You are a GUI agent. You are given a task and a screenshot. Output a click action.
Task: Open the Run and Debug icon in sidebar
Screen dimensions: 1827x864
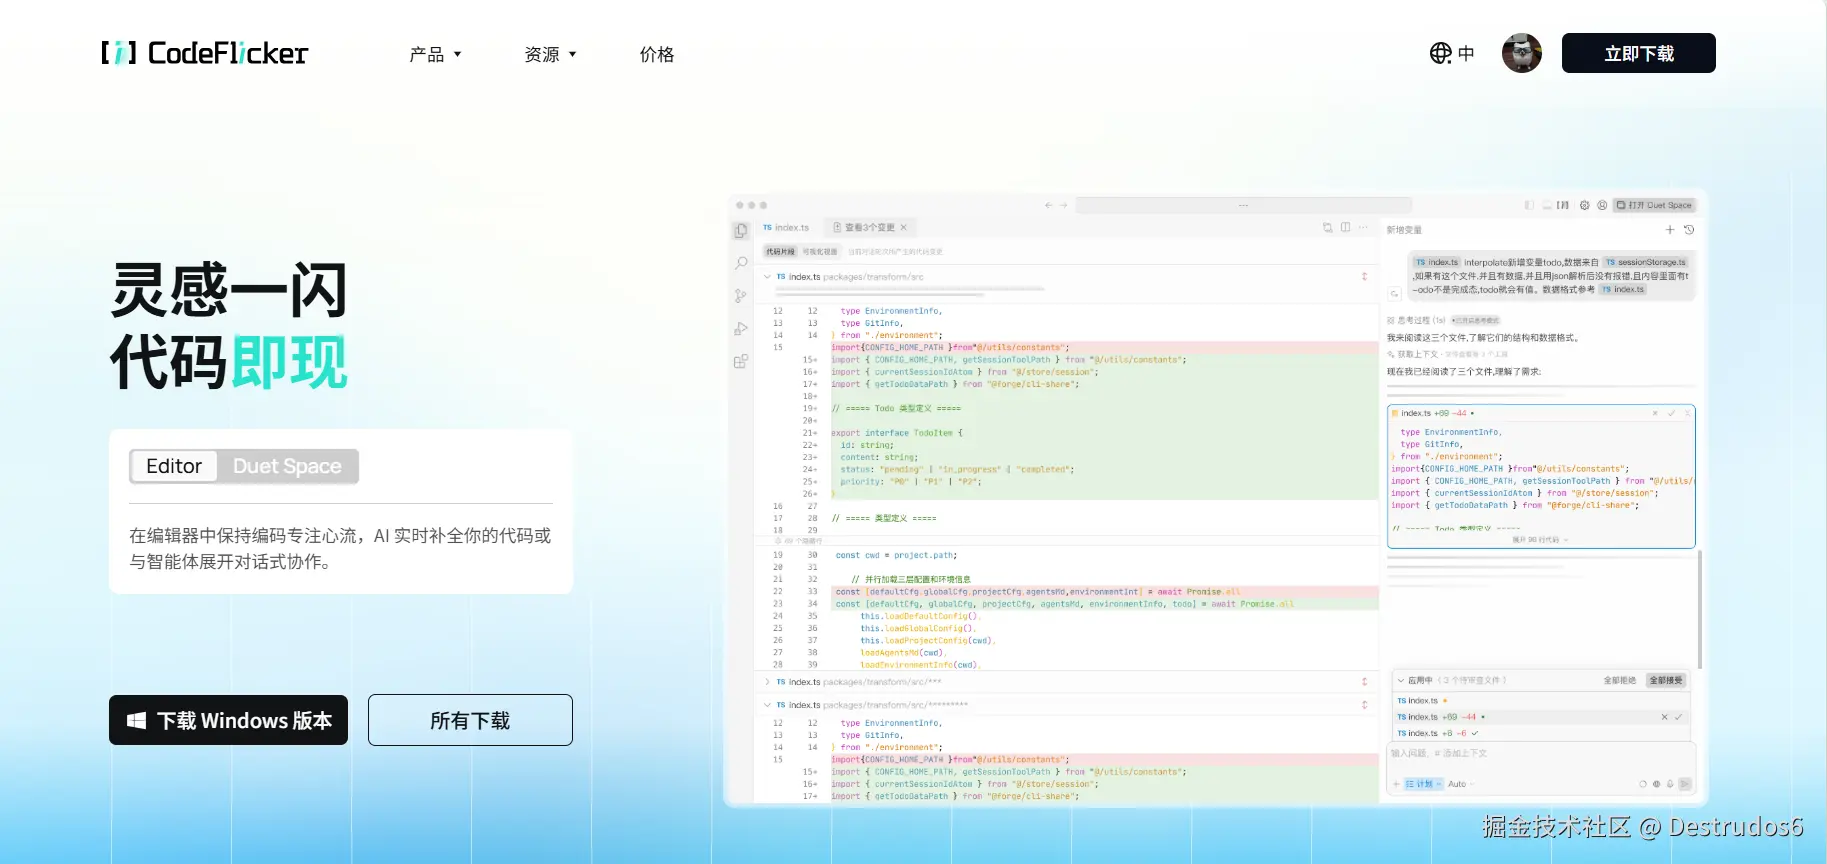(741, 329)
